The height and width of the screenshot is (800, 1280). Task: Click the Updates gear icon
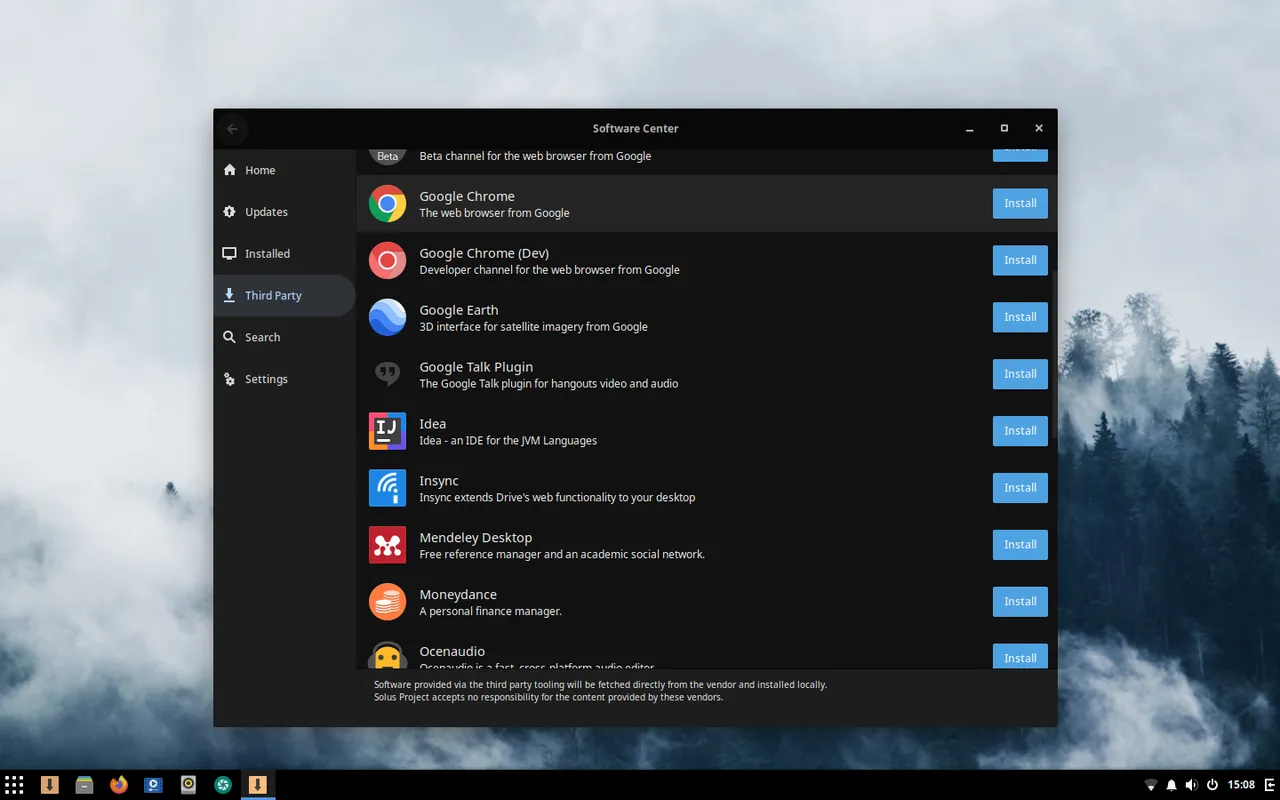click(x=230, y=212)
